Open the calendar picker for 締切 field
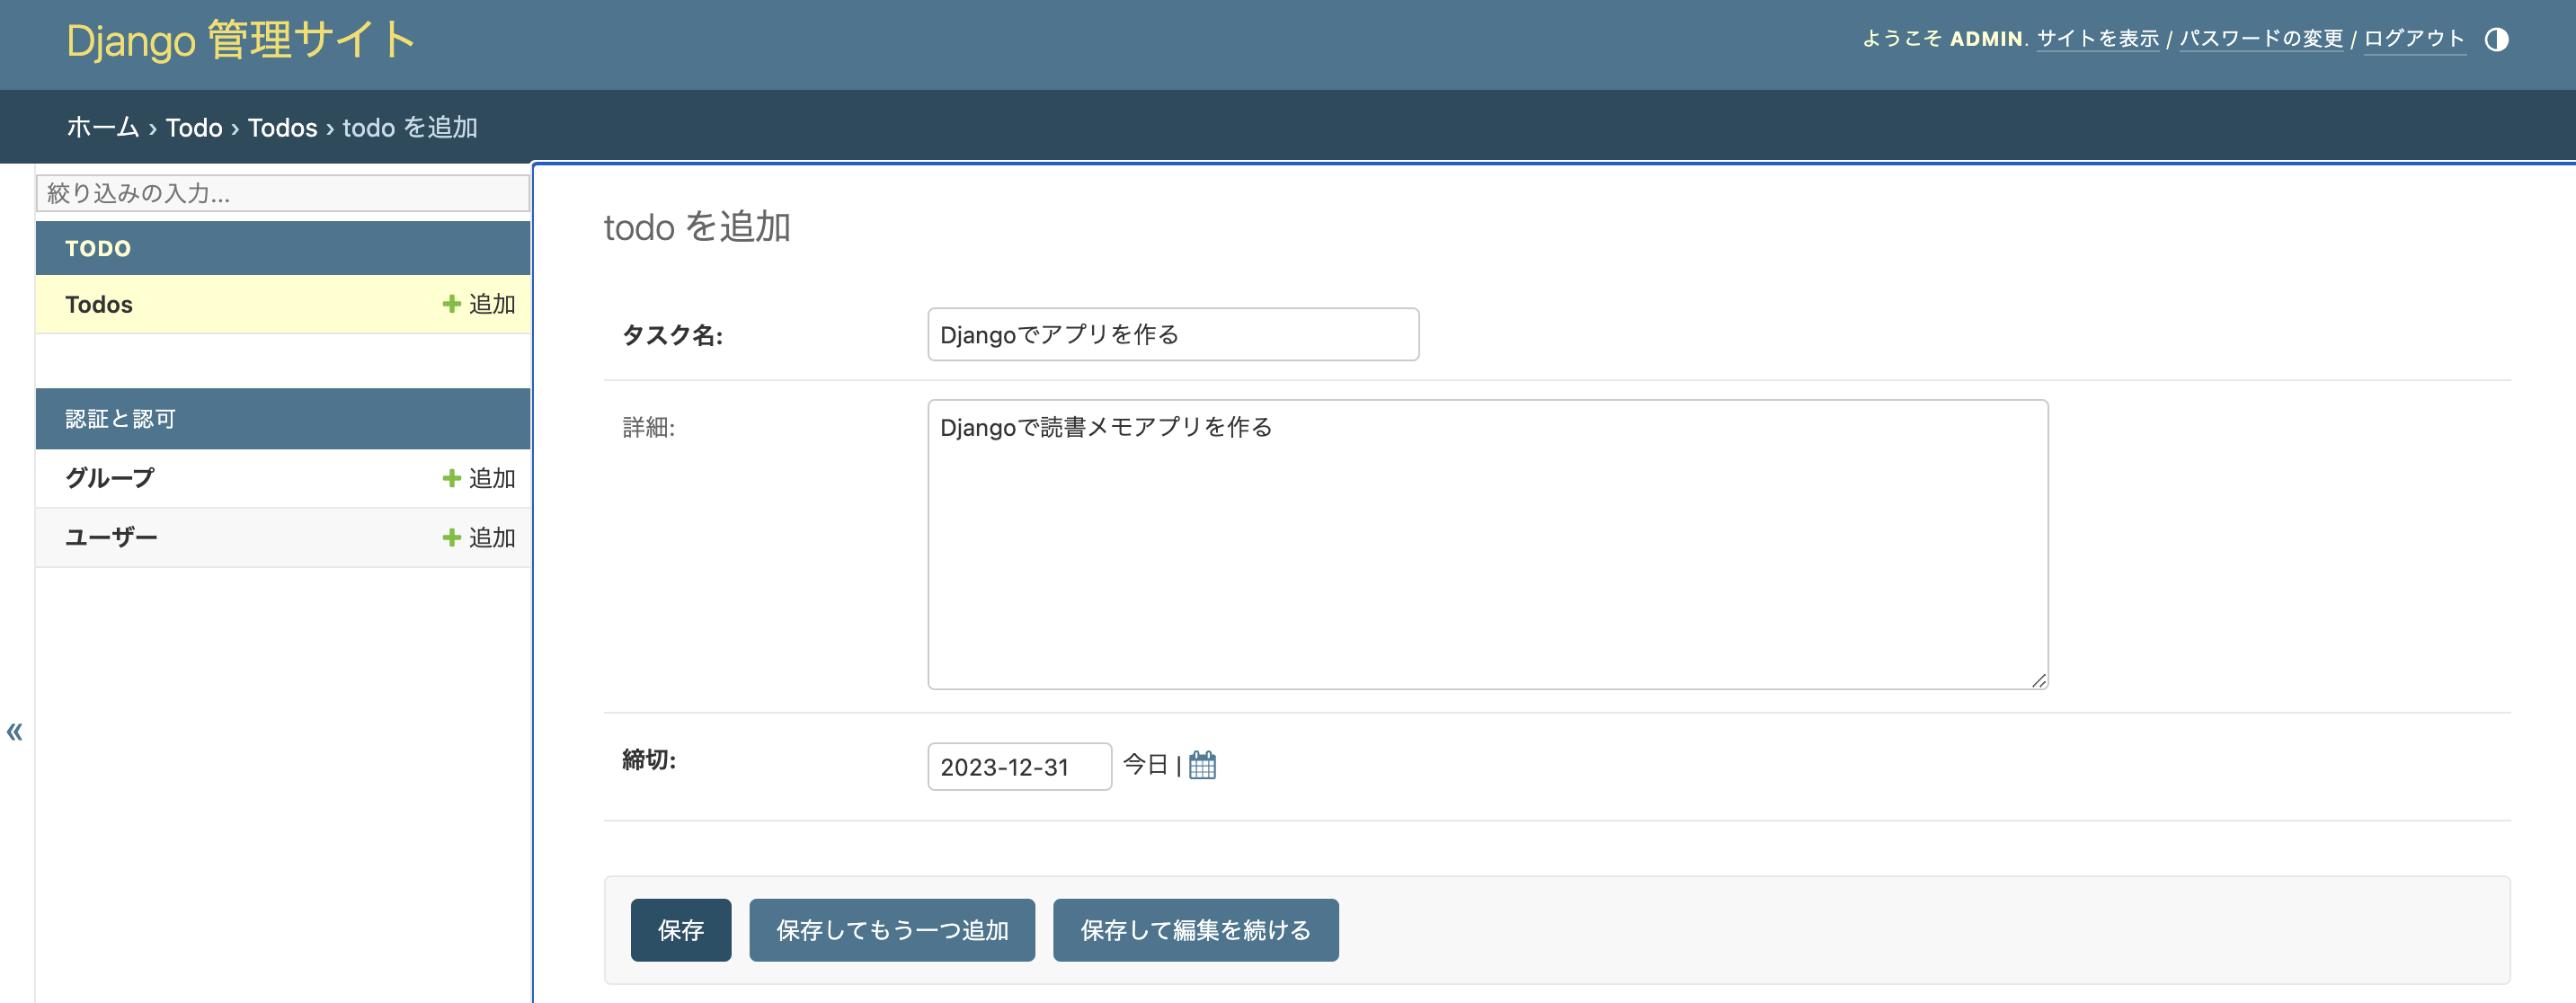Screen dimensions: 2576x1003 (1204, 765)
